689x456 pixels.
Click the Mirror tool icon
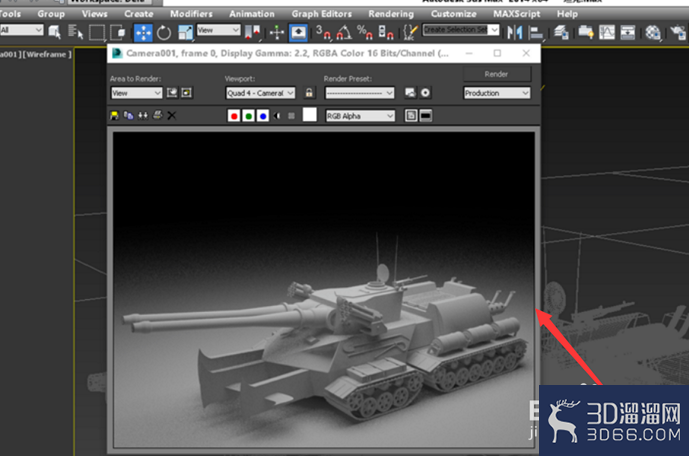coord(515,32)
